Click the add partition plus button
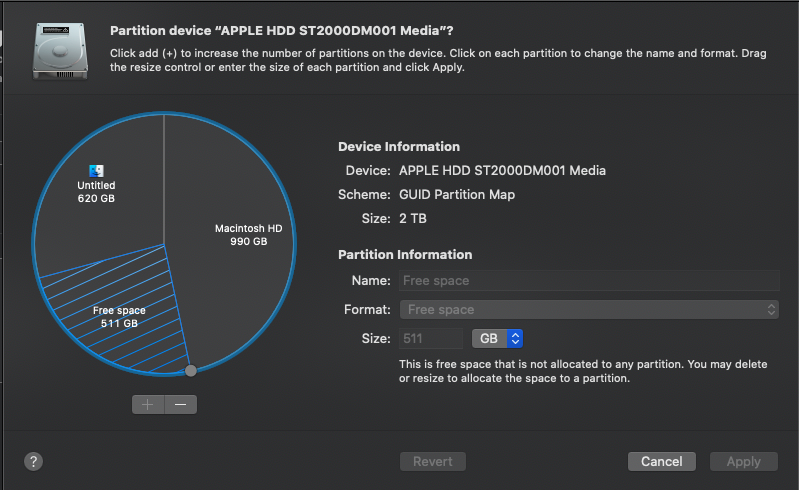Viewport: 799px width, 490px height. click(x=148, y=404)
